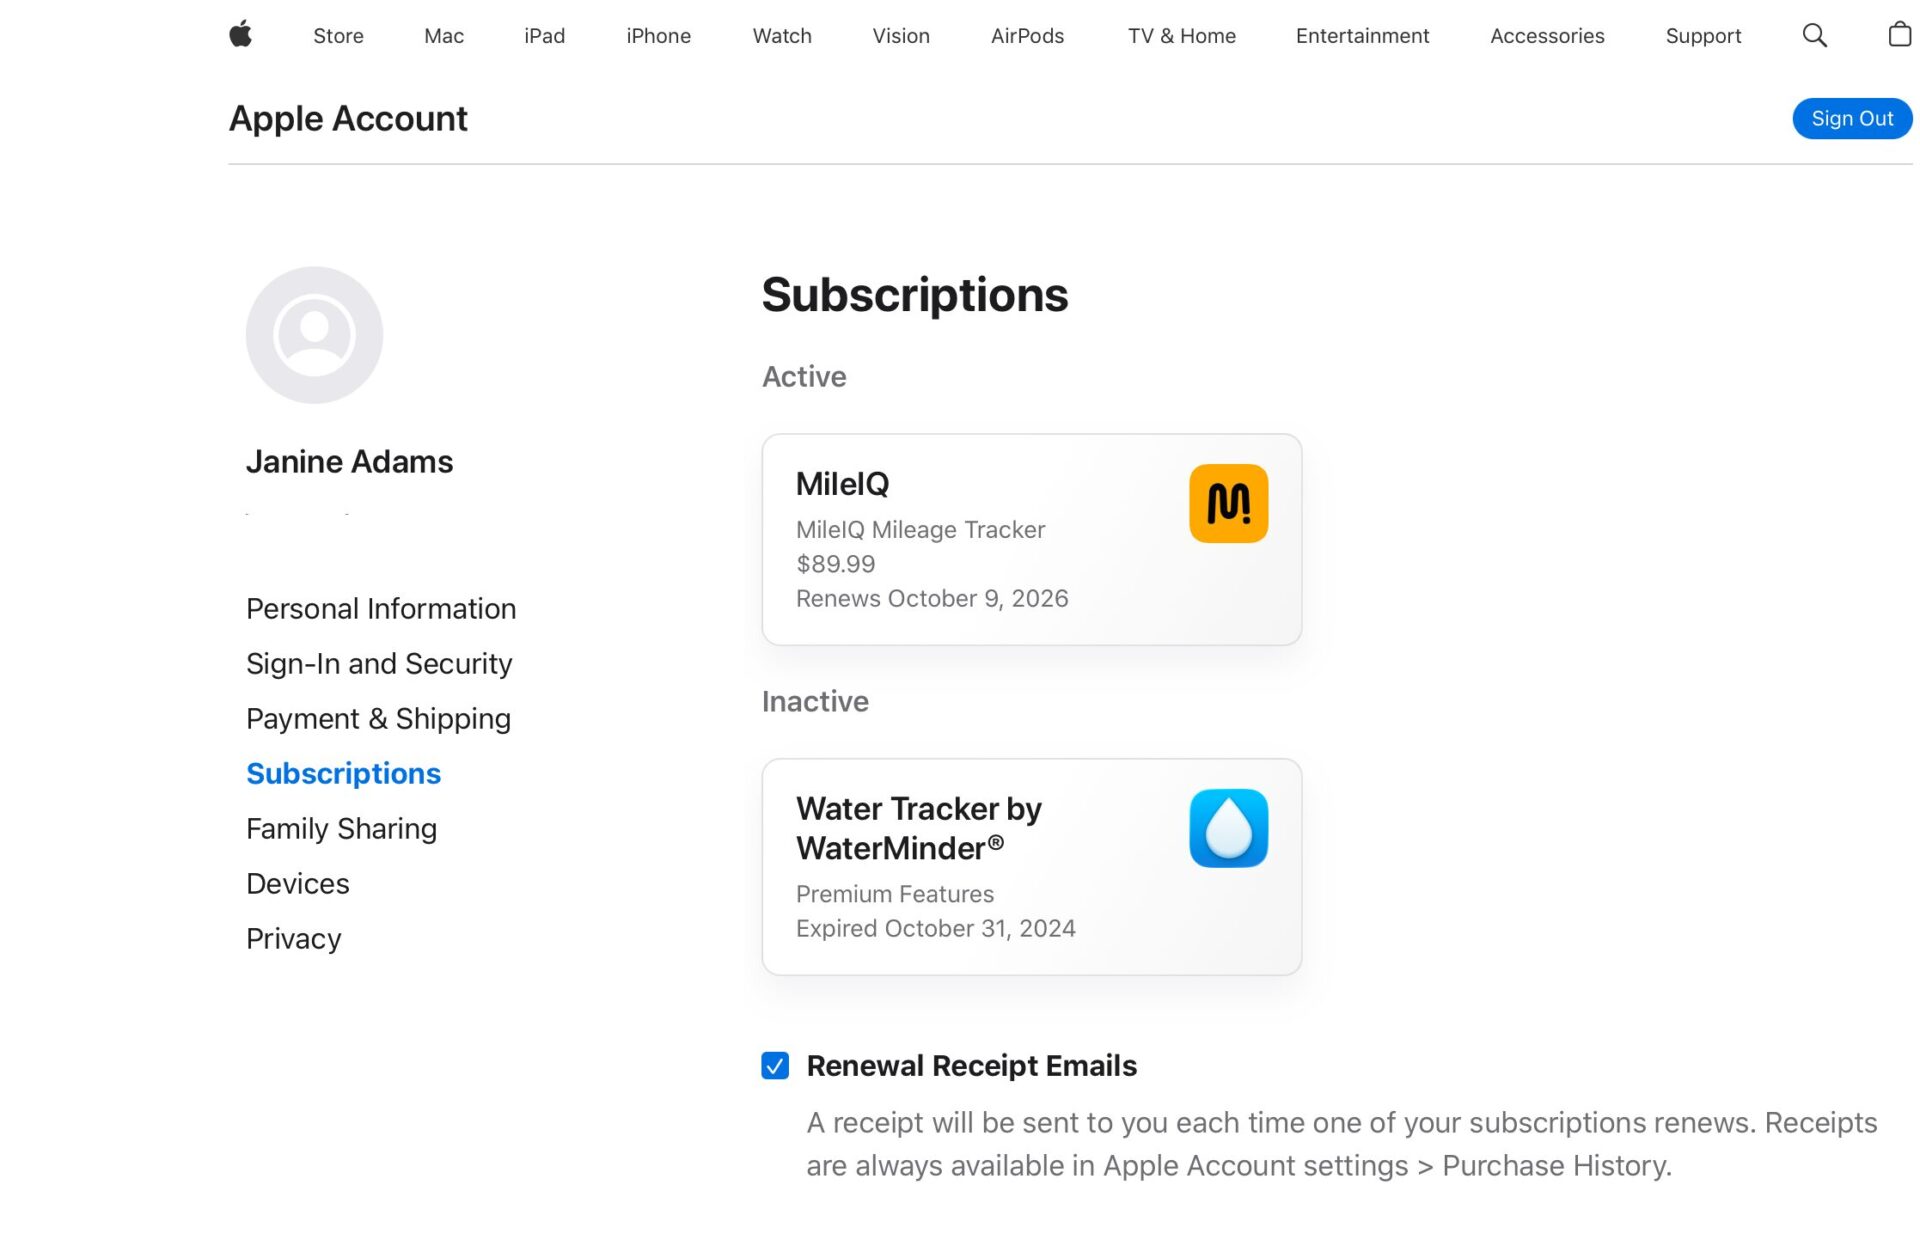
Task: Open the Devices section
Action: (x=297, y=883)
